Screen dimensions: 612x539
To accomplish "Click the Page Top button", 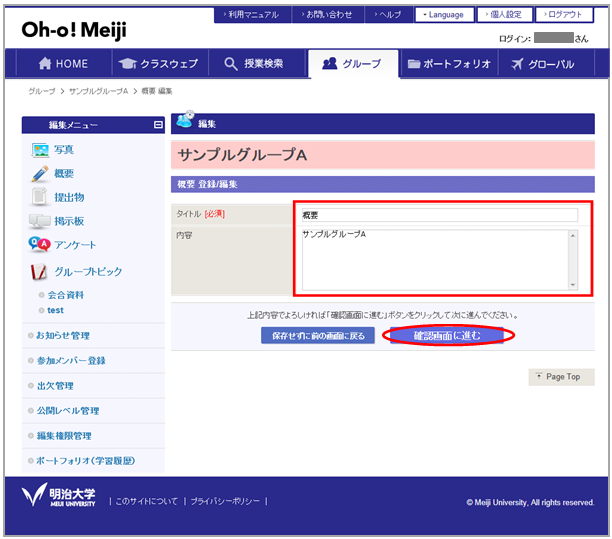I will 561,377.
